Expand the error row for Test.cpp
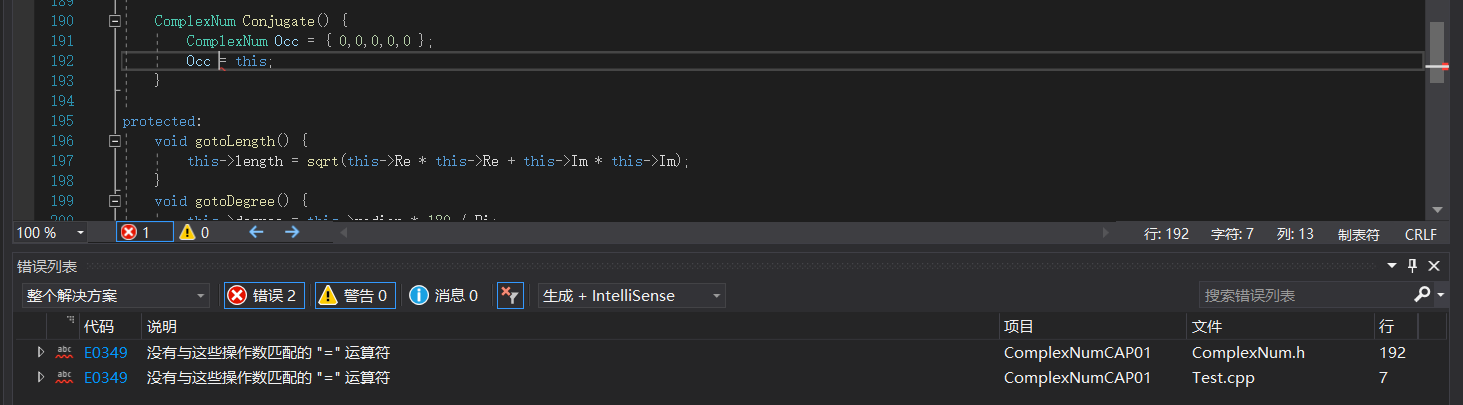The image size is (1463, 405). pos(41,377)
